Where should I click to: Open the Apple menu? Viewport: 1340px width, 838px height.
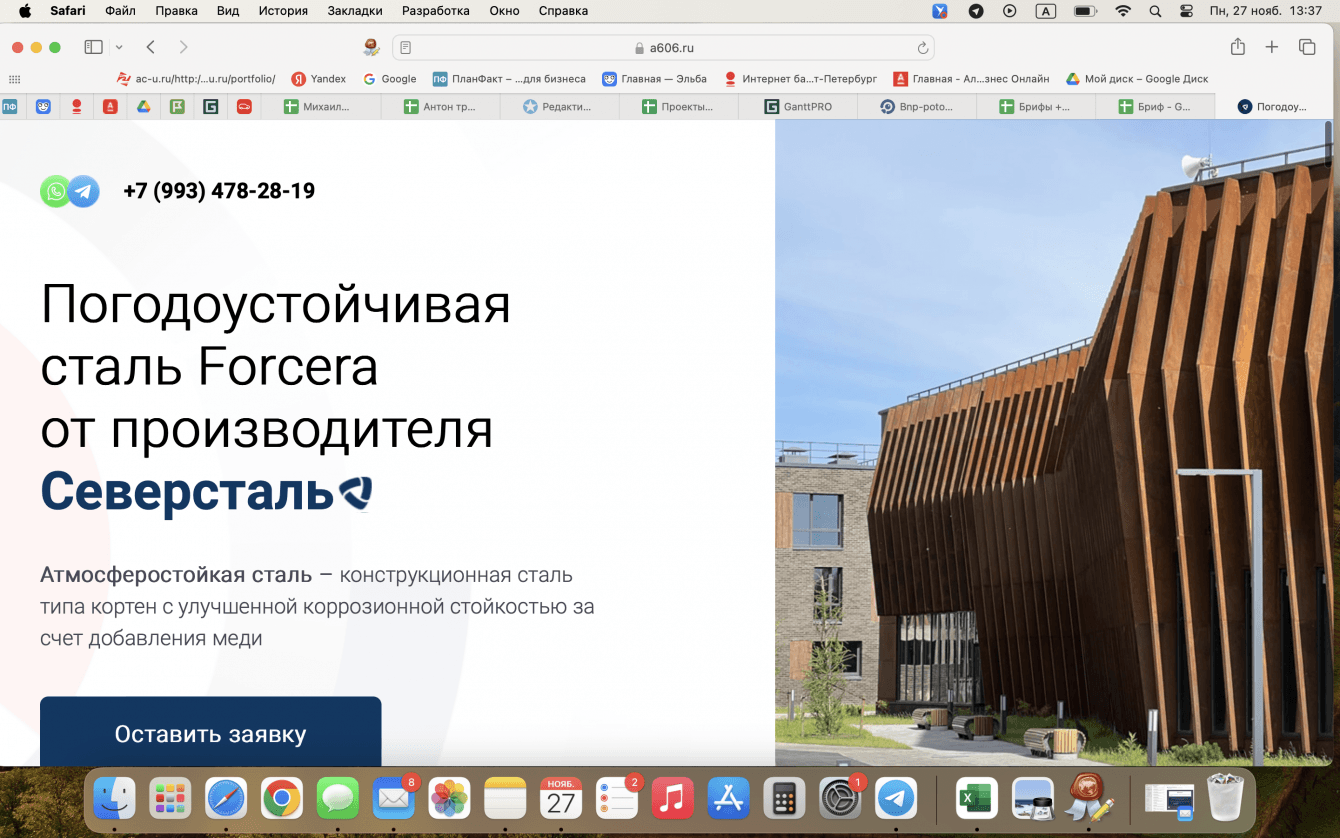point(25,11)
